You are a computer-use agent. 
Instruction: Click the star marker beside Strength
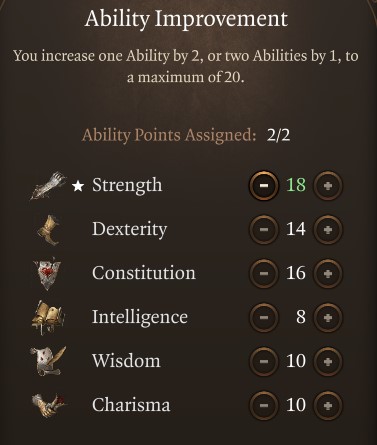pos(78,186)
